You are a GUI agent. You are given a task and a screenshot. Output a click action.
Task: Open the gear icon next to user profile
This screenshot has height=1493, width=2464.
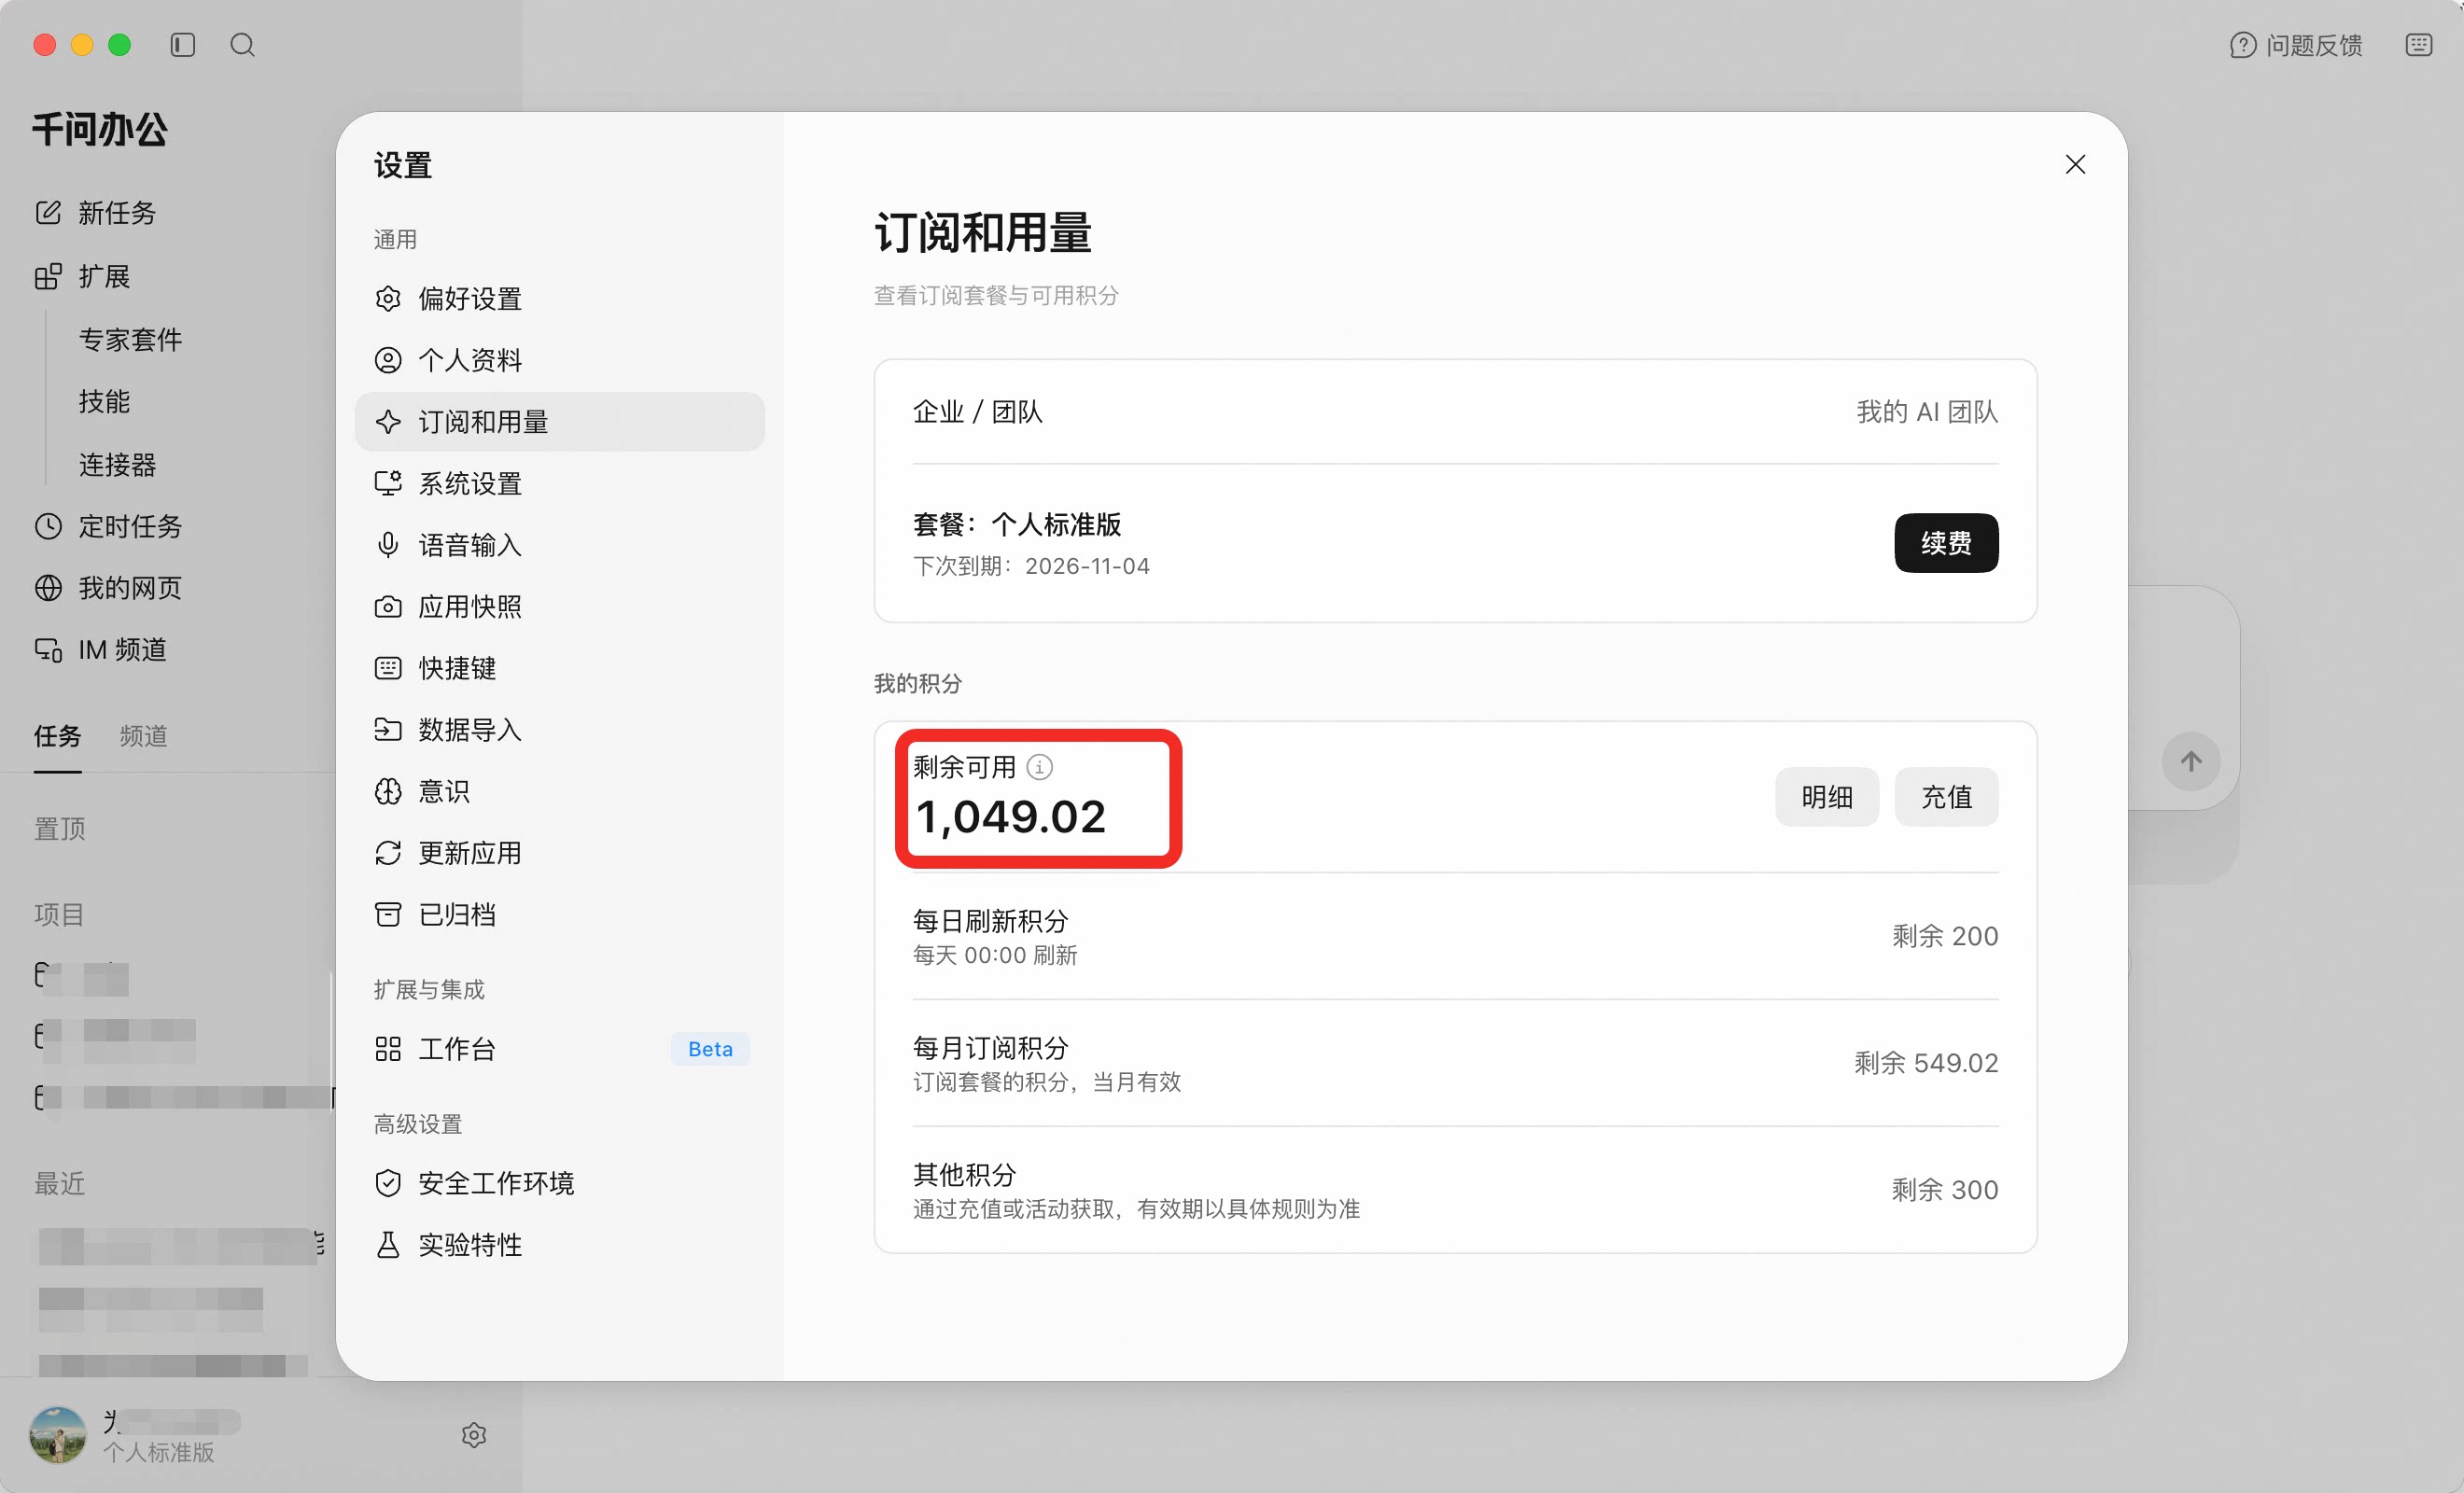click(474, 1435)
